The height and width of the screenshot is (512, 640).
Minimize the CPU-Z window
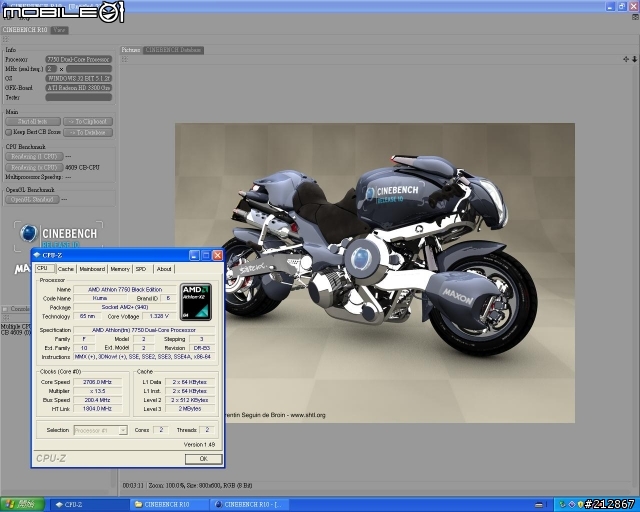(194, 256)
